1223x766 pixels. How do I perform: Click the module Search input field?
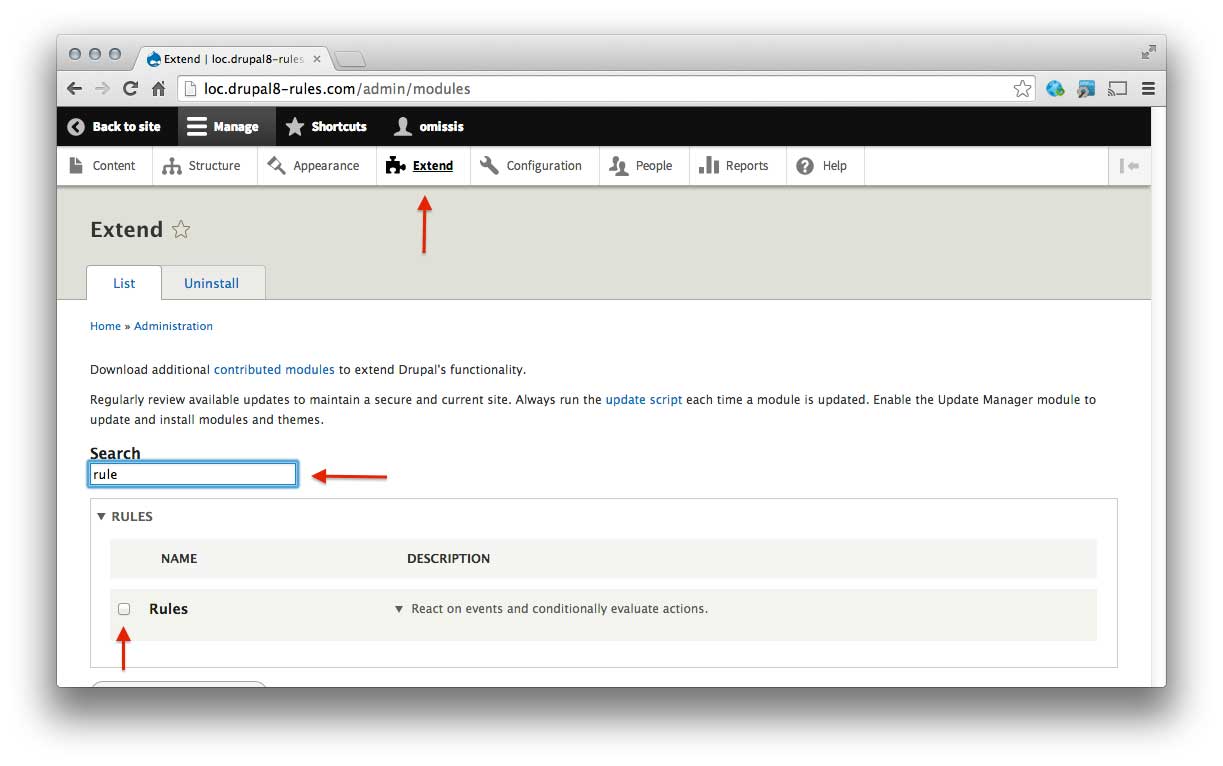(193, 474)
